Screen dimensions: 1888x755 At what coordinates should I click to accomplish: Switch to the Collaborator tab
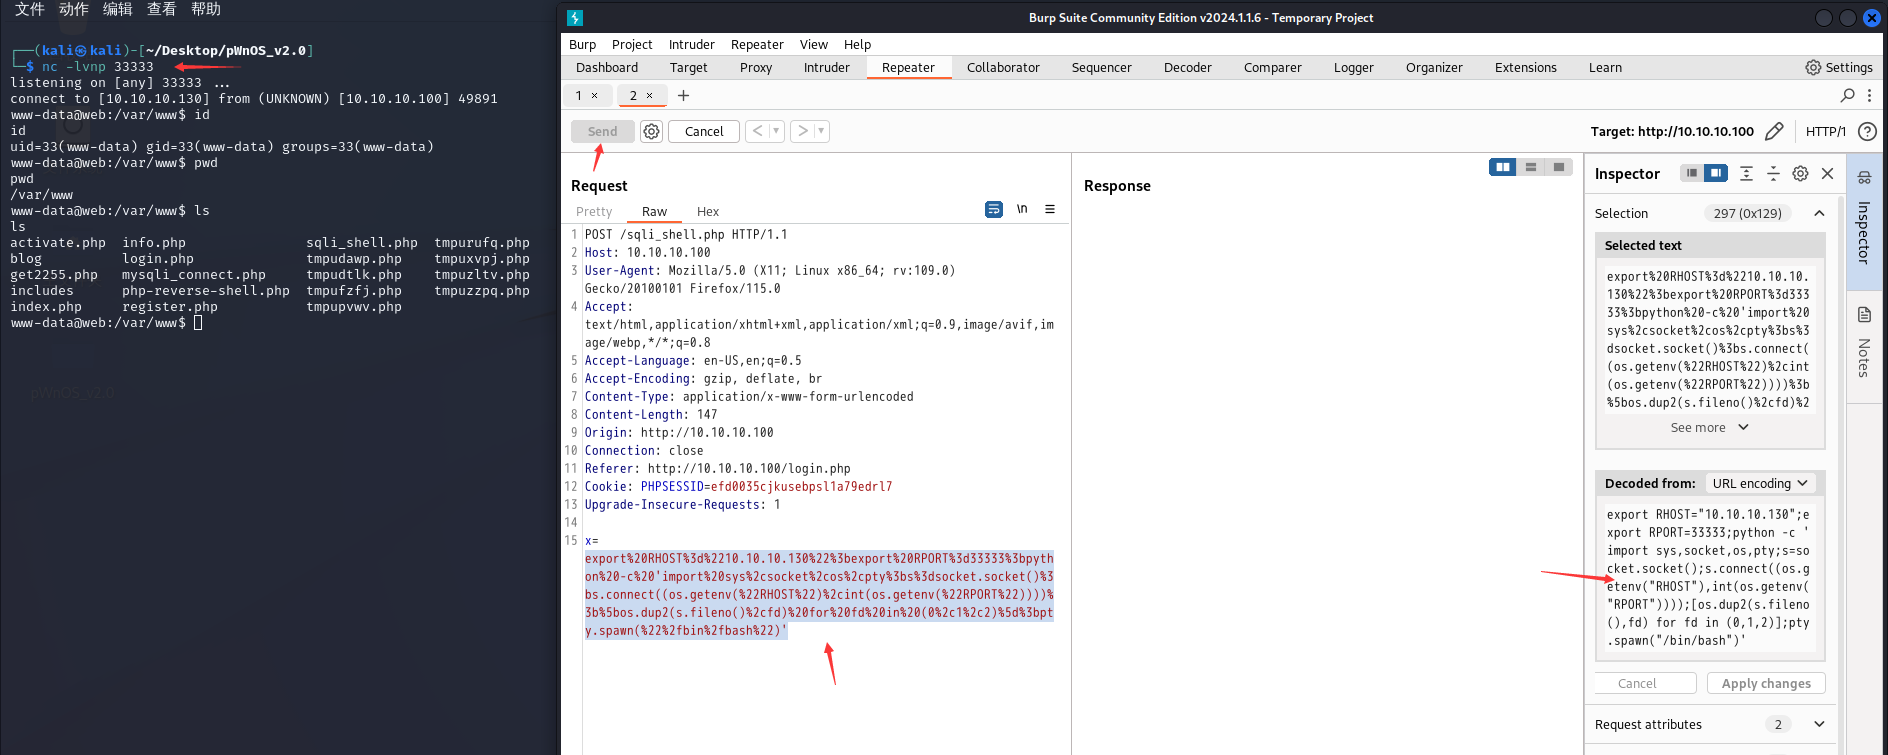tap(1003, 67)
